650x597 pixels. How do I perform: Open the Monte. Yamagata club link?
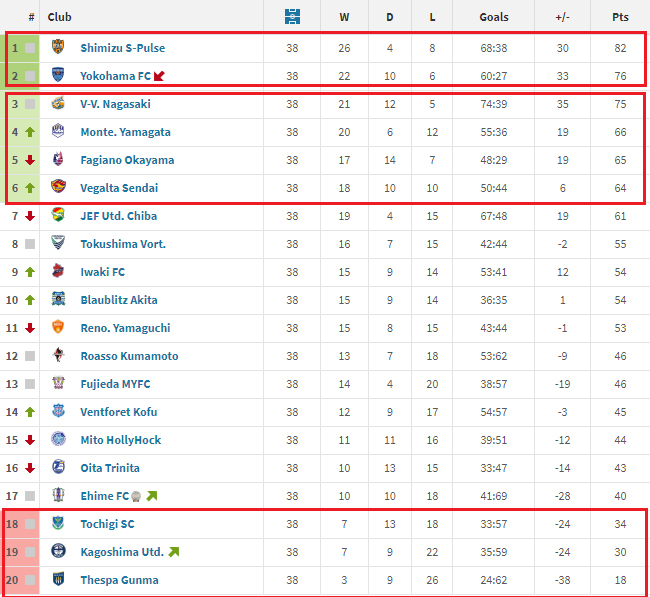[x=125, y=132]
